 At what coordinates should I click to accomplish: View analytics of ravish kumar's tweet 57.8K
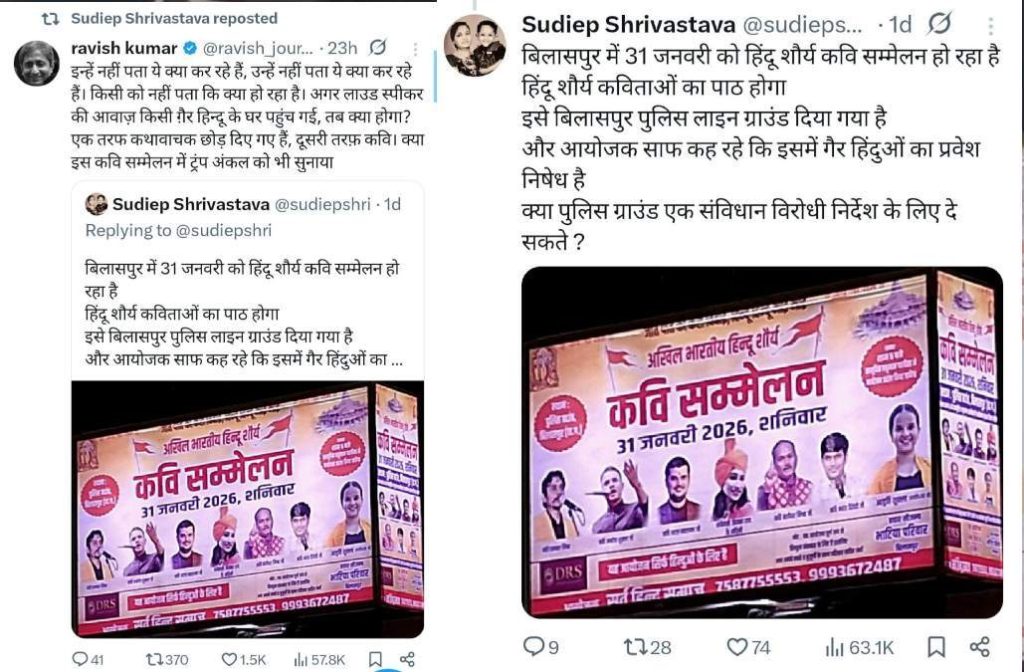click(319, 660)
